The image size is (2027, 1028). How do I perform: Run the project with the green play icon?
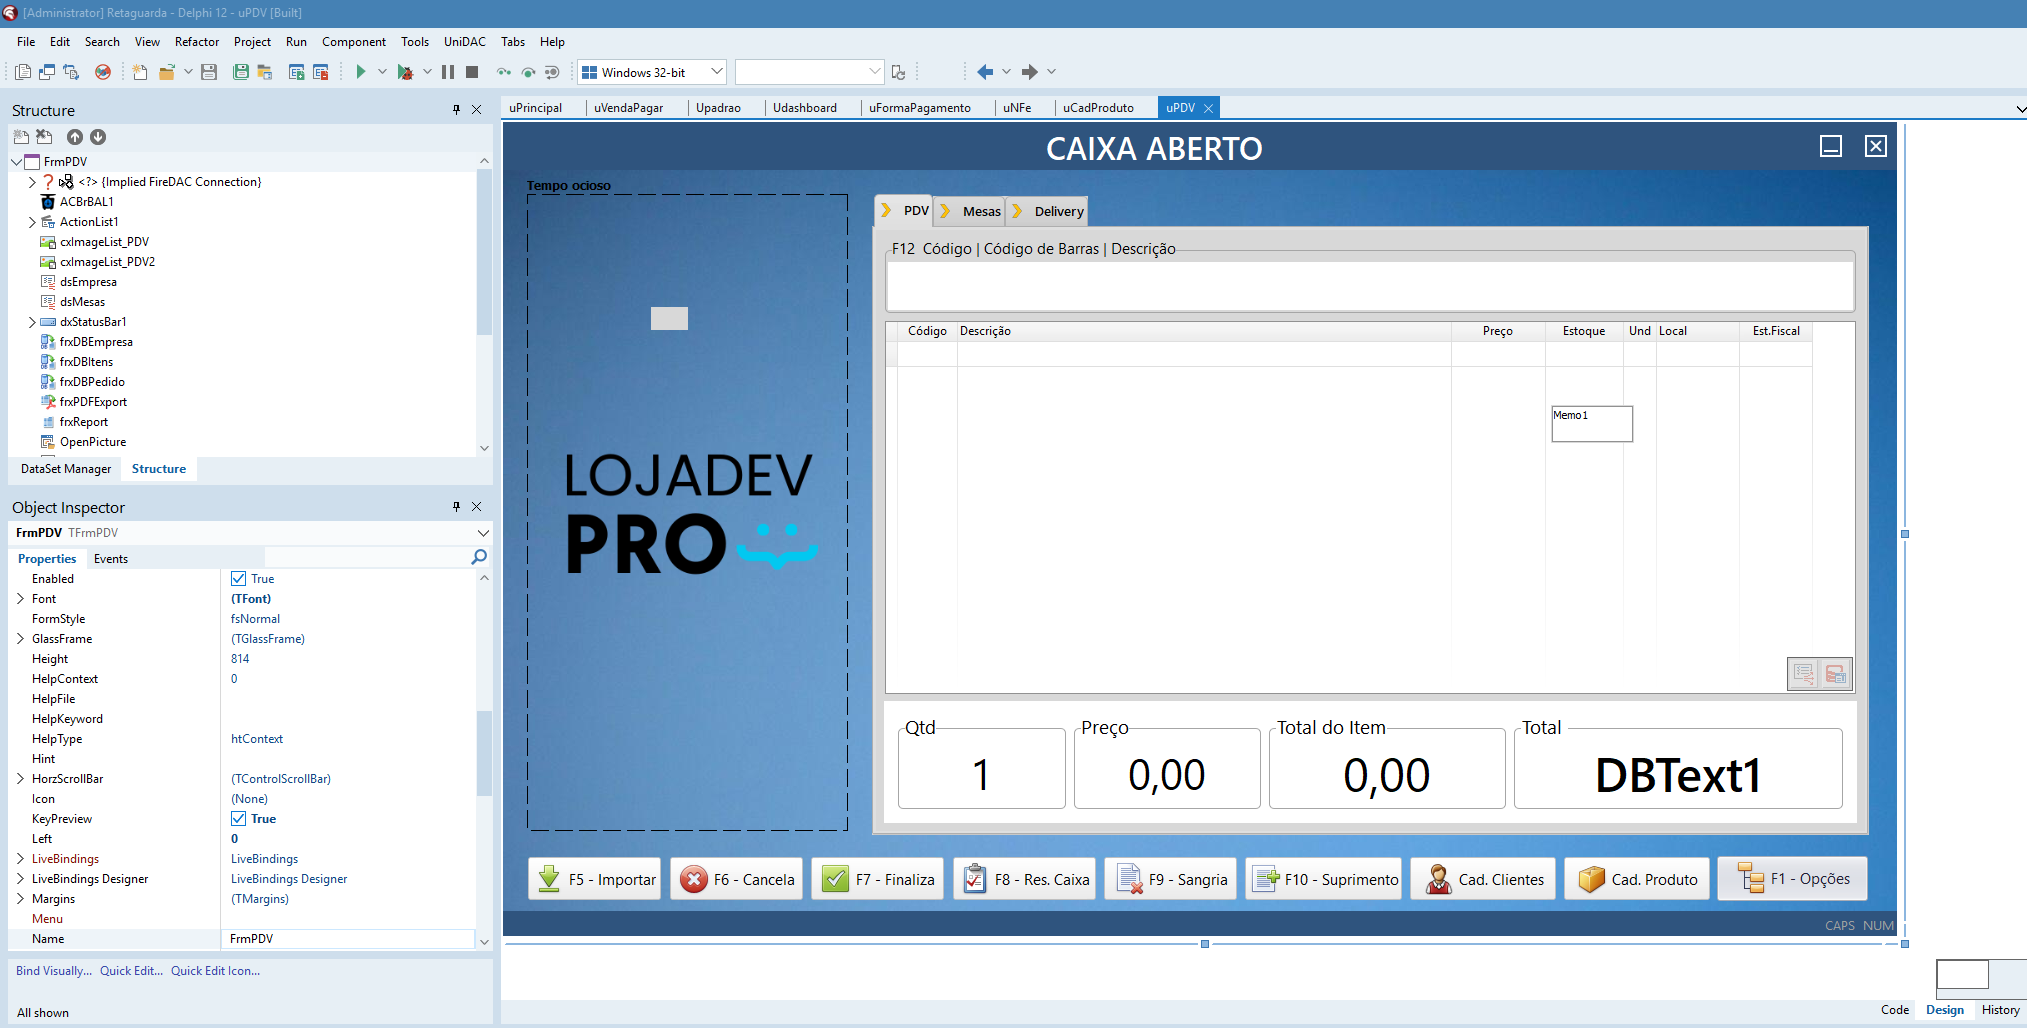point(361,72)
